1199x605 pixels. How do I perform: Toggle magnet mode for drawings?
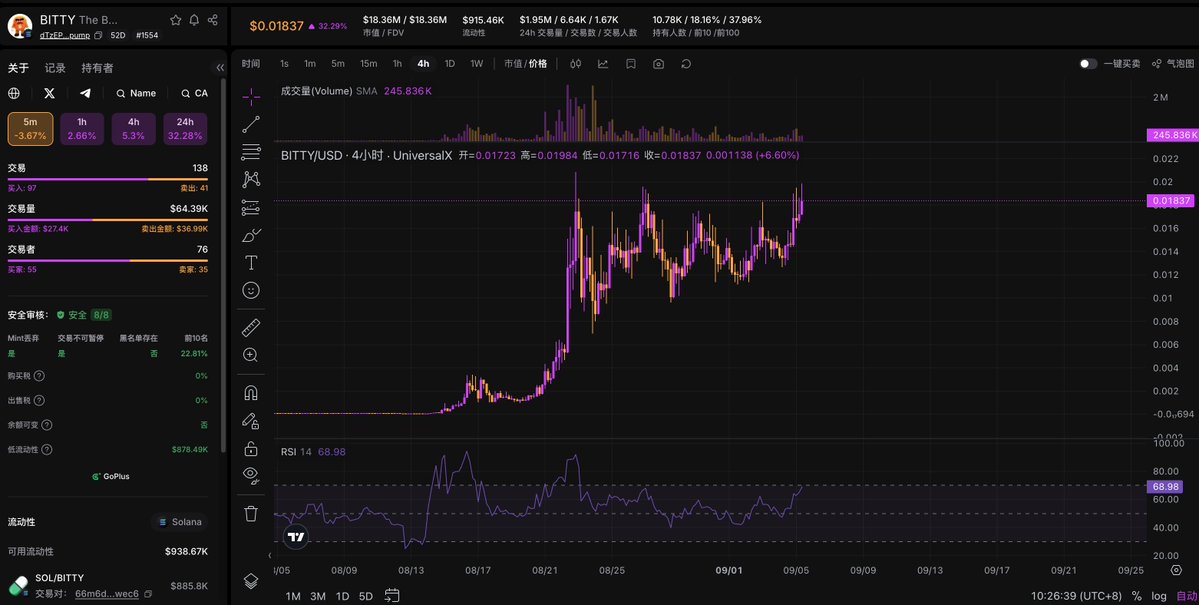click(x=251, y=393)
